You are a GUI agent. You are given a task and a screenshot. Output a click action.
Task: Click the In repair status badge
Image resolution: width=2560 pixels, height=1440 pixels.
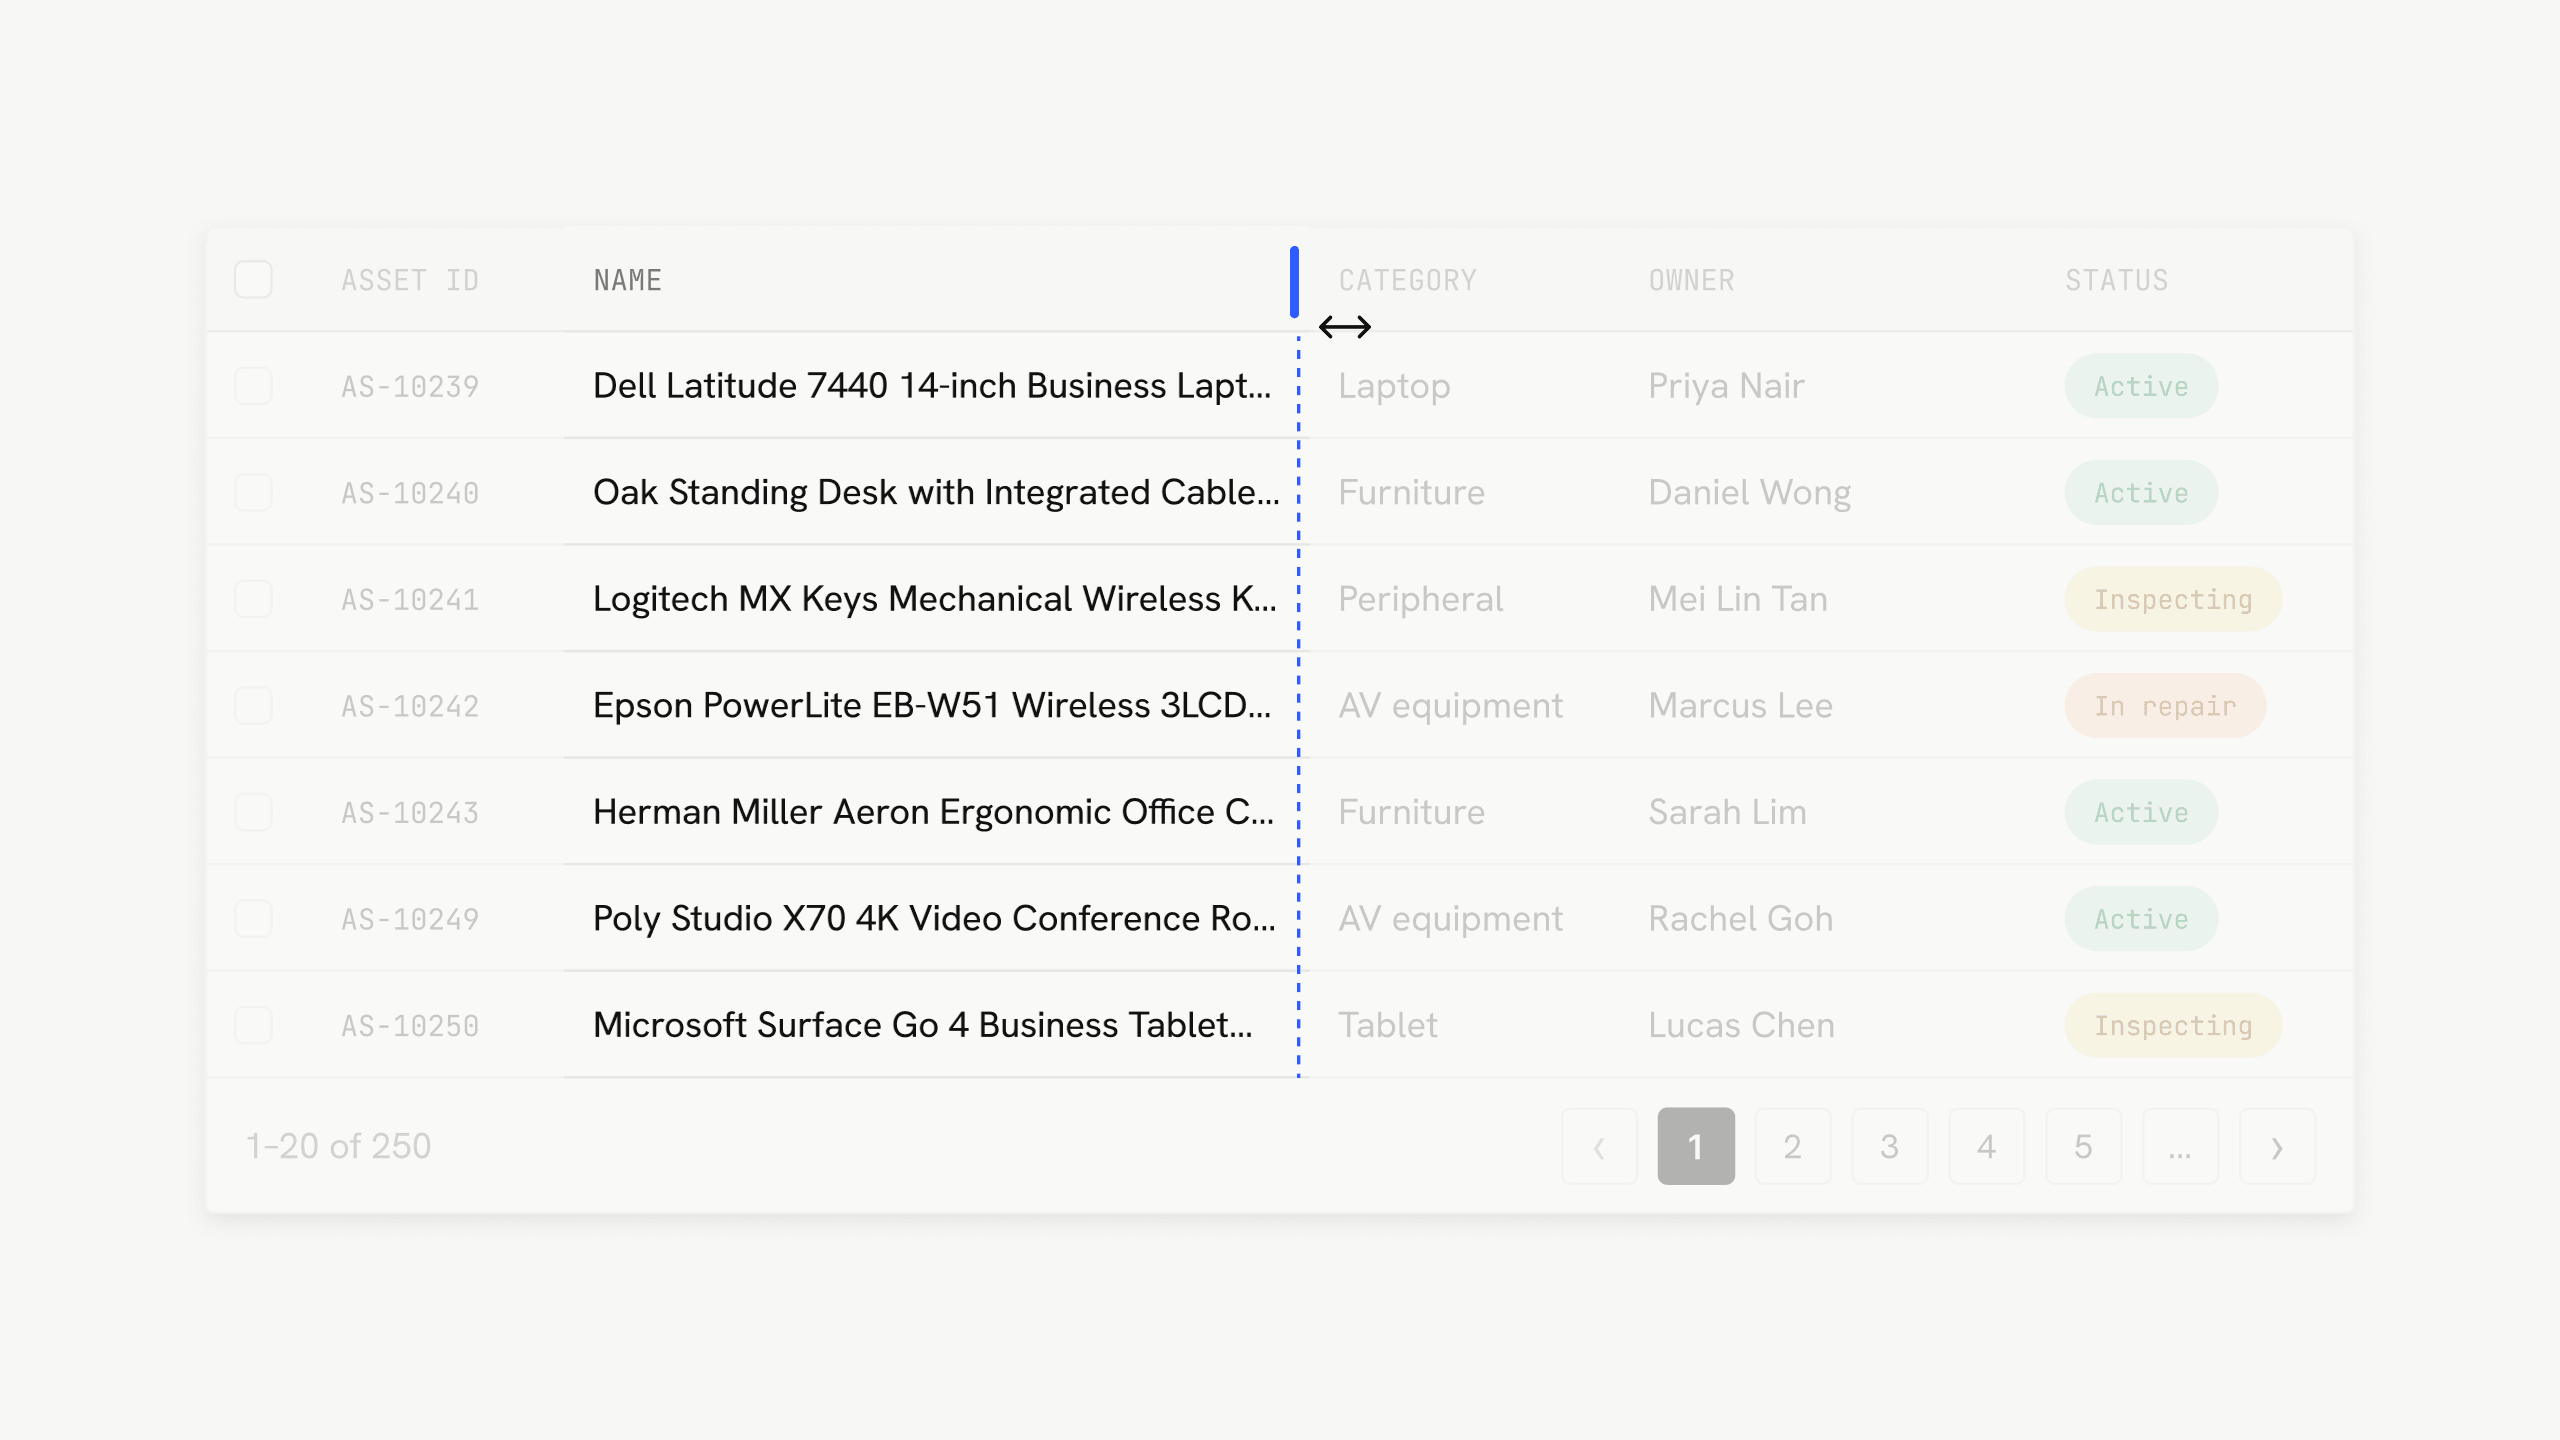[2165, 706]
